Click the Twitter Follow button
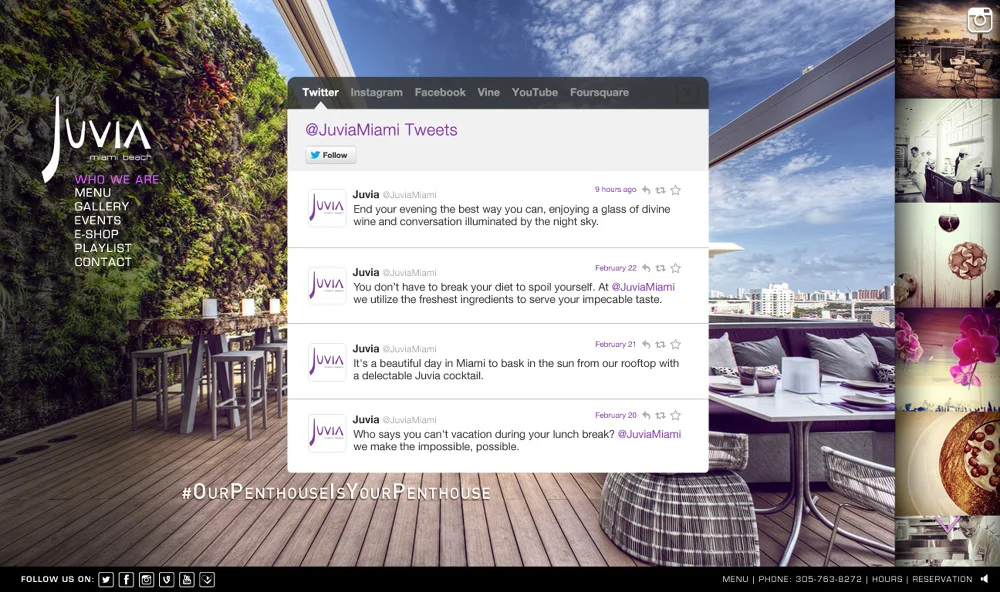Viewport: 1000px width, 592px height. click(330, 155)
